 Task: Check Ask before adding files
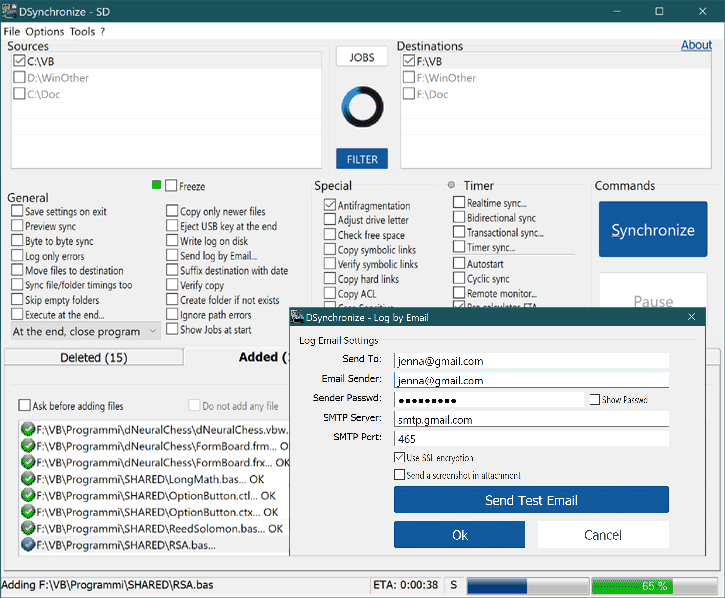25,405
